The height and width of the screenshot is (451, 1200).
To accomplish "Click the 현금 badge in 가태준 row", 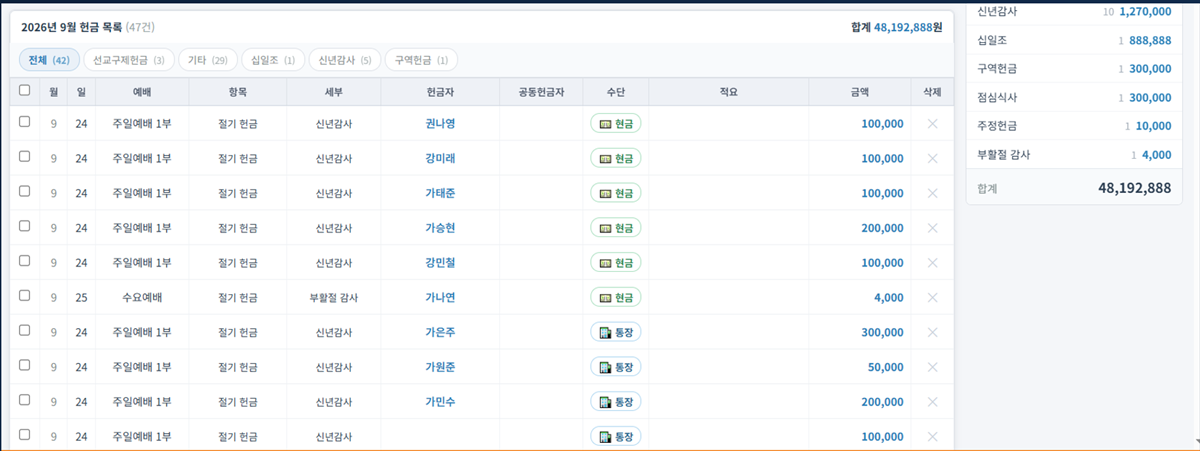I will [615, 193].
